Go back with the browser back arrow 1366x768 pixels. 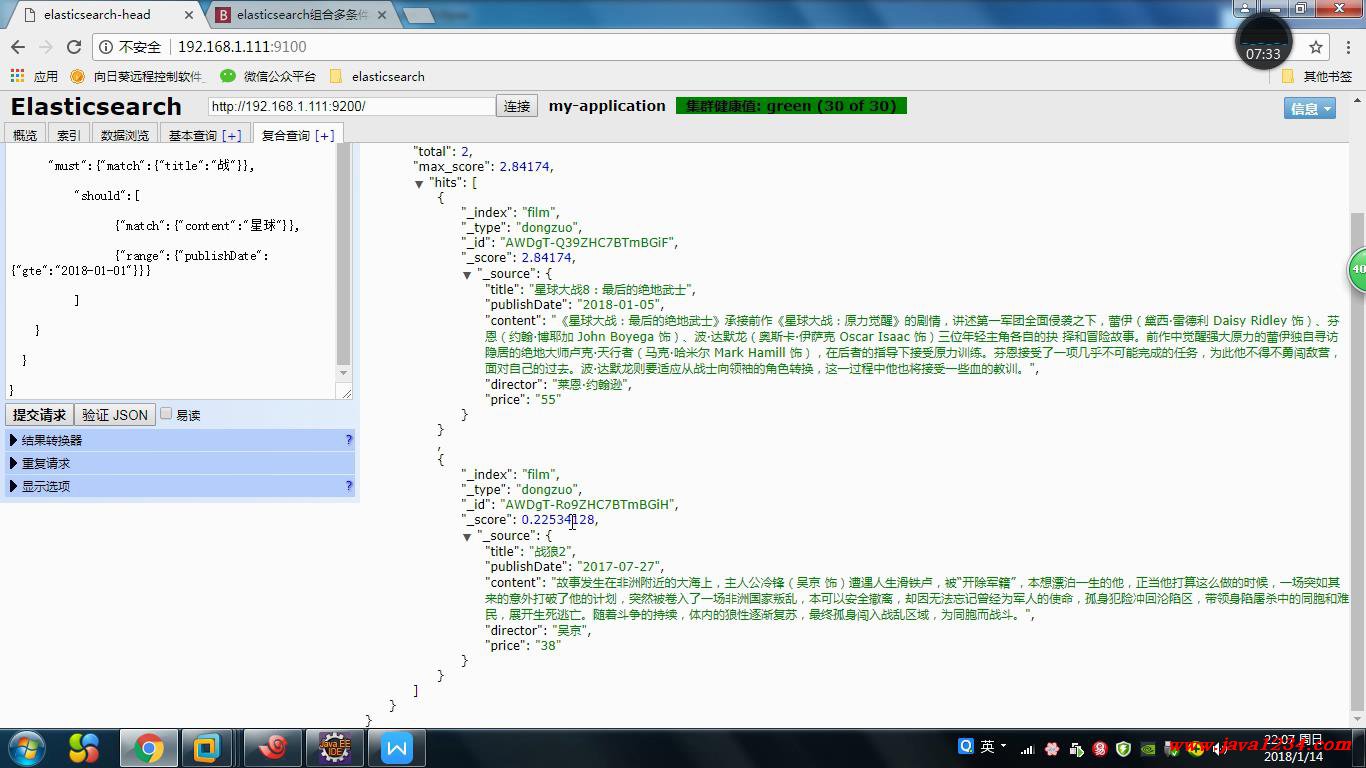pos(18,47)
